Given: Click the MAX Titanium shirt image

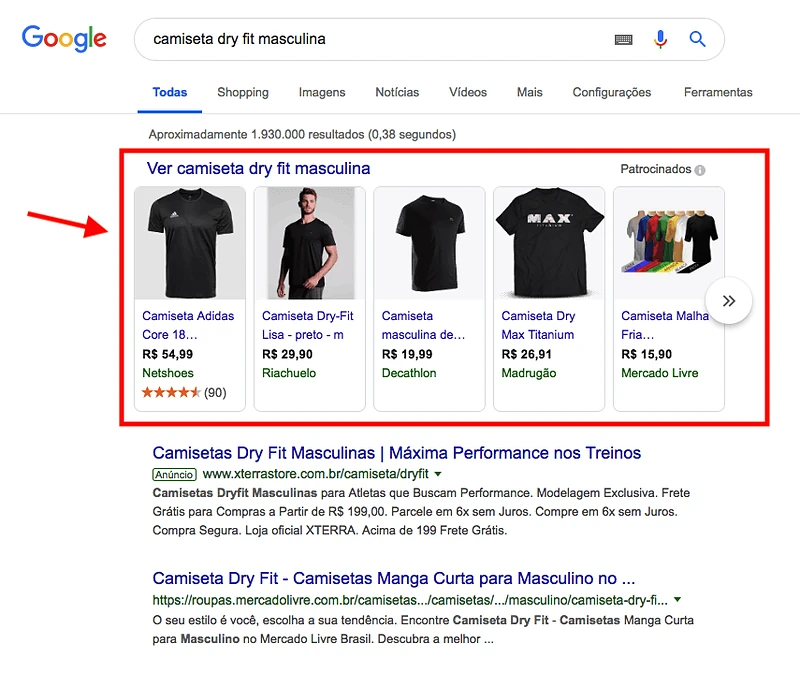Looking at the screenshot, I should pos(549,243).
